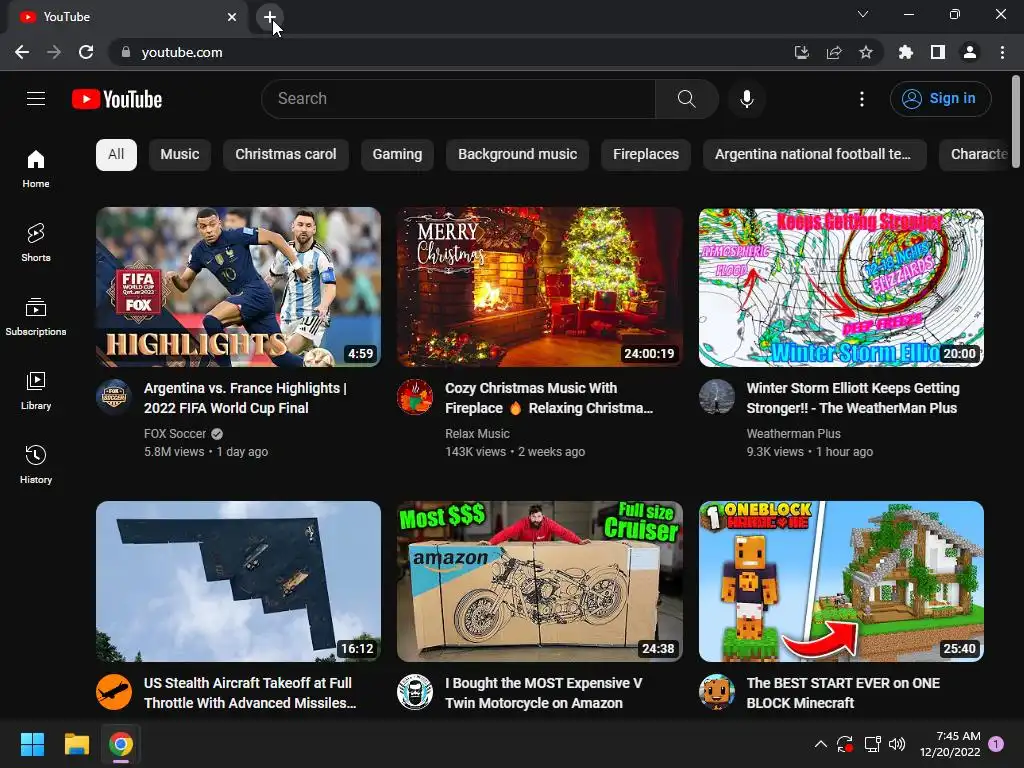
Task: Click the install app icon in address bar
Action: (801, 52)
